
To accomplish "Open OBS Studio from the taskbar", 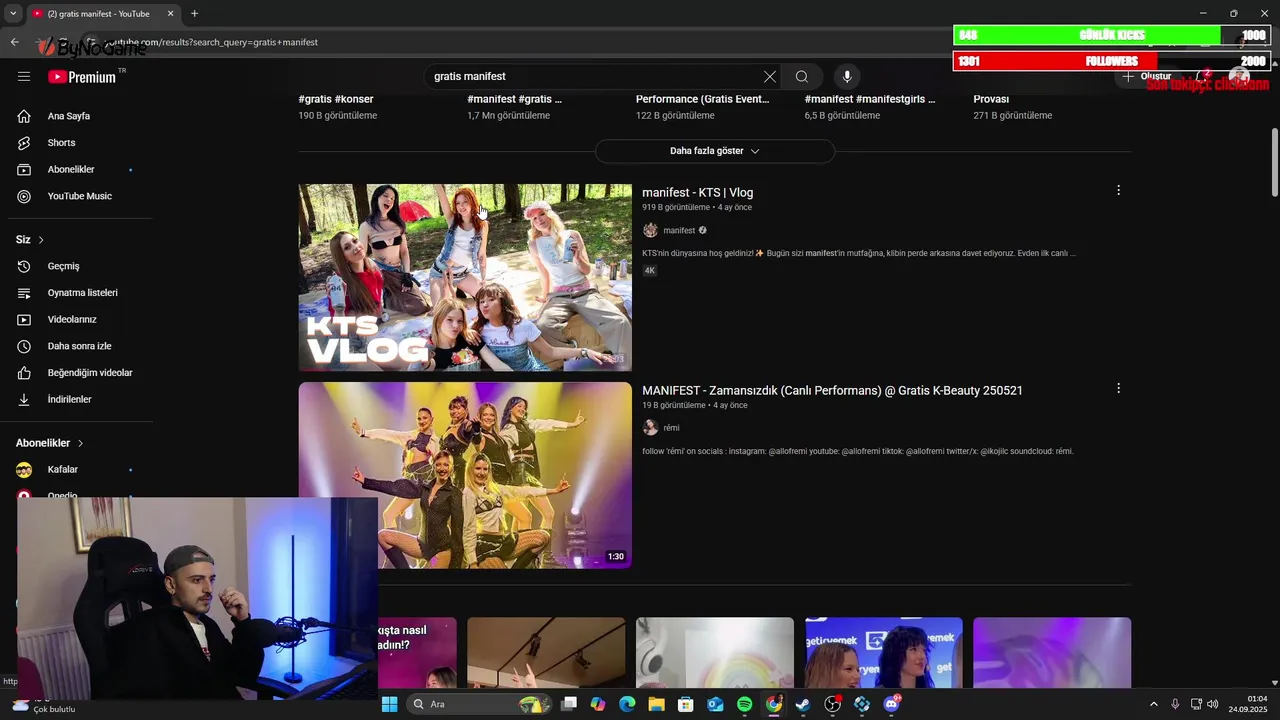I will tap(832, 704).
